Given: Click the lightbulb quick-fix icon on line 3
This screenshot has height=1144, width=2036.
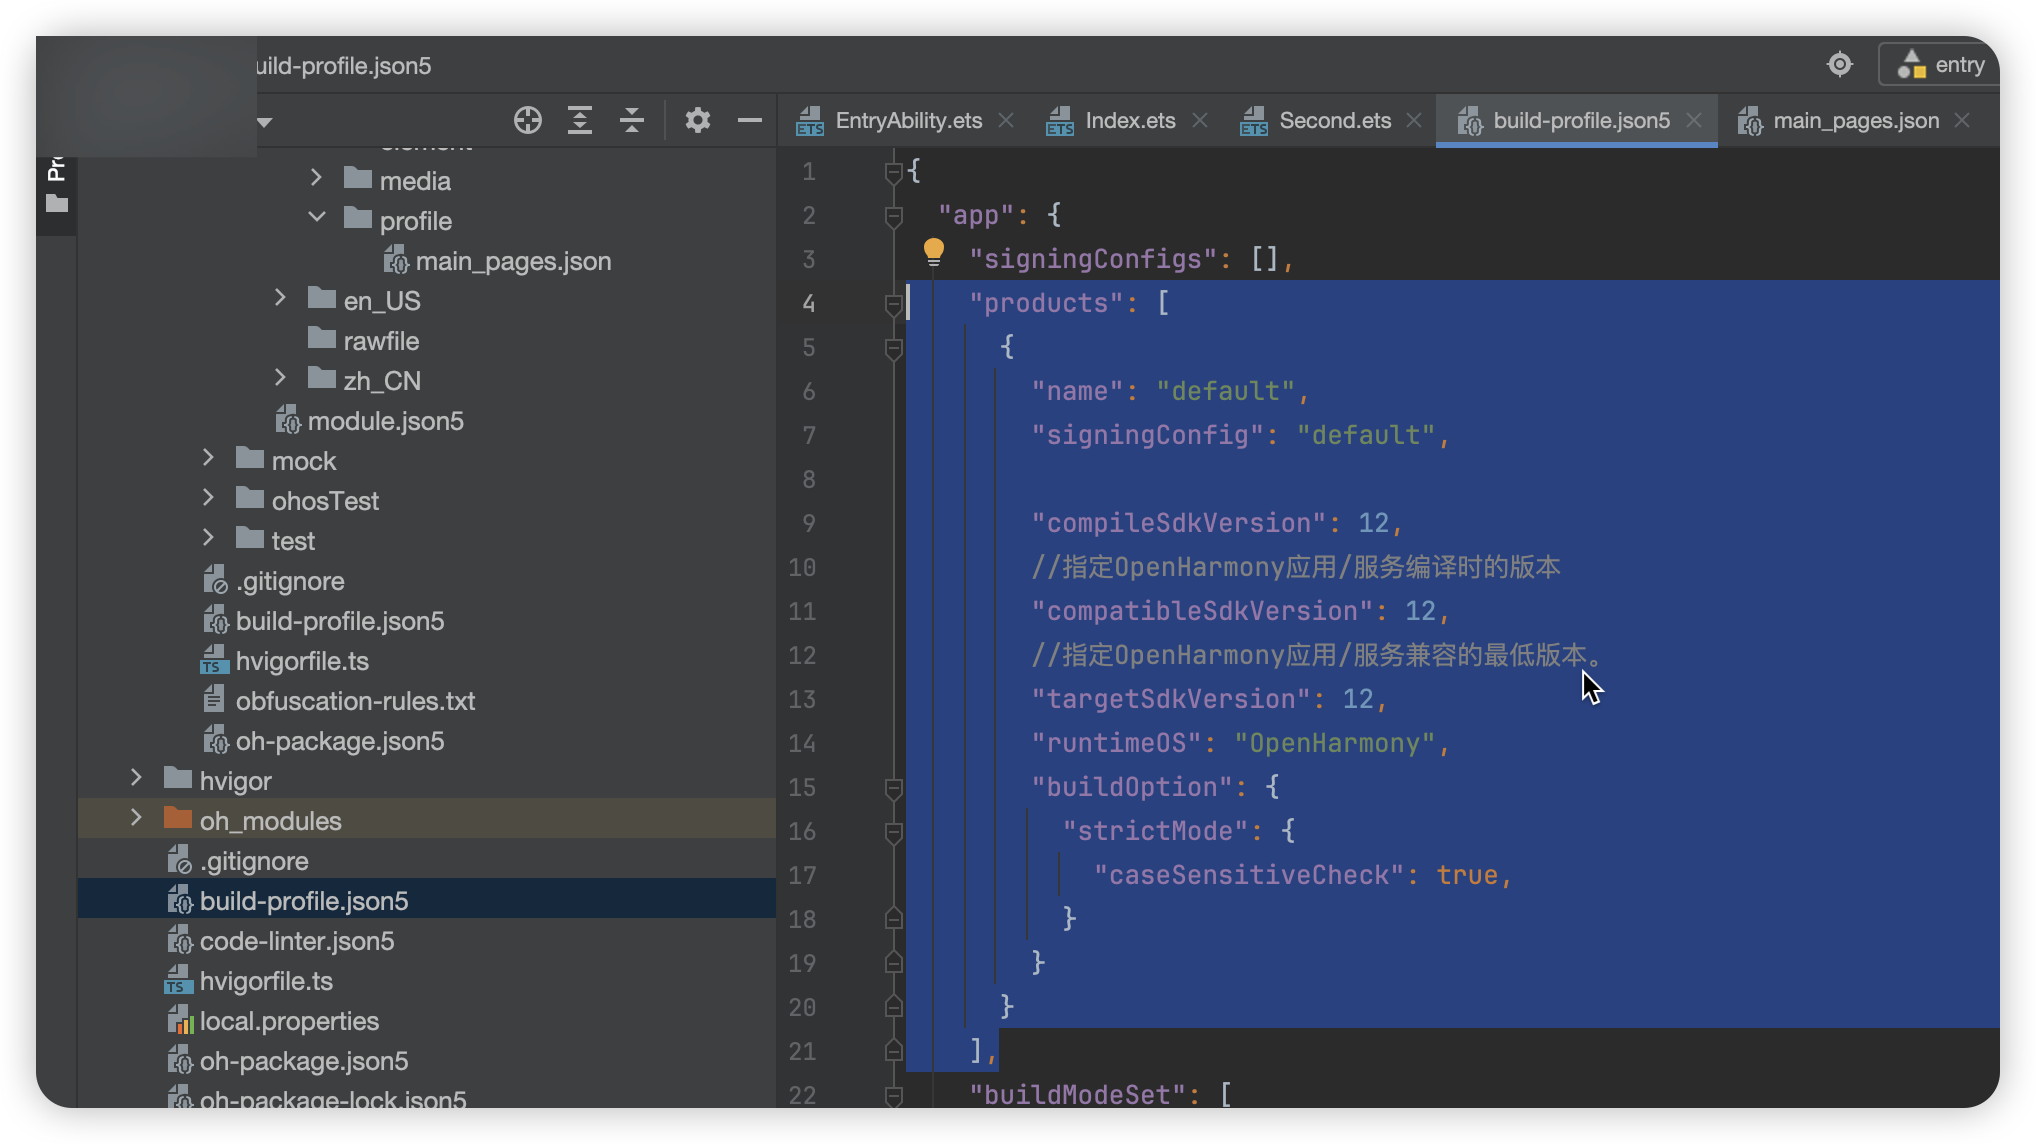Looking at the screenshot, I should coord(933,253).
